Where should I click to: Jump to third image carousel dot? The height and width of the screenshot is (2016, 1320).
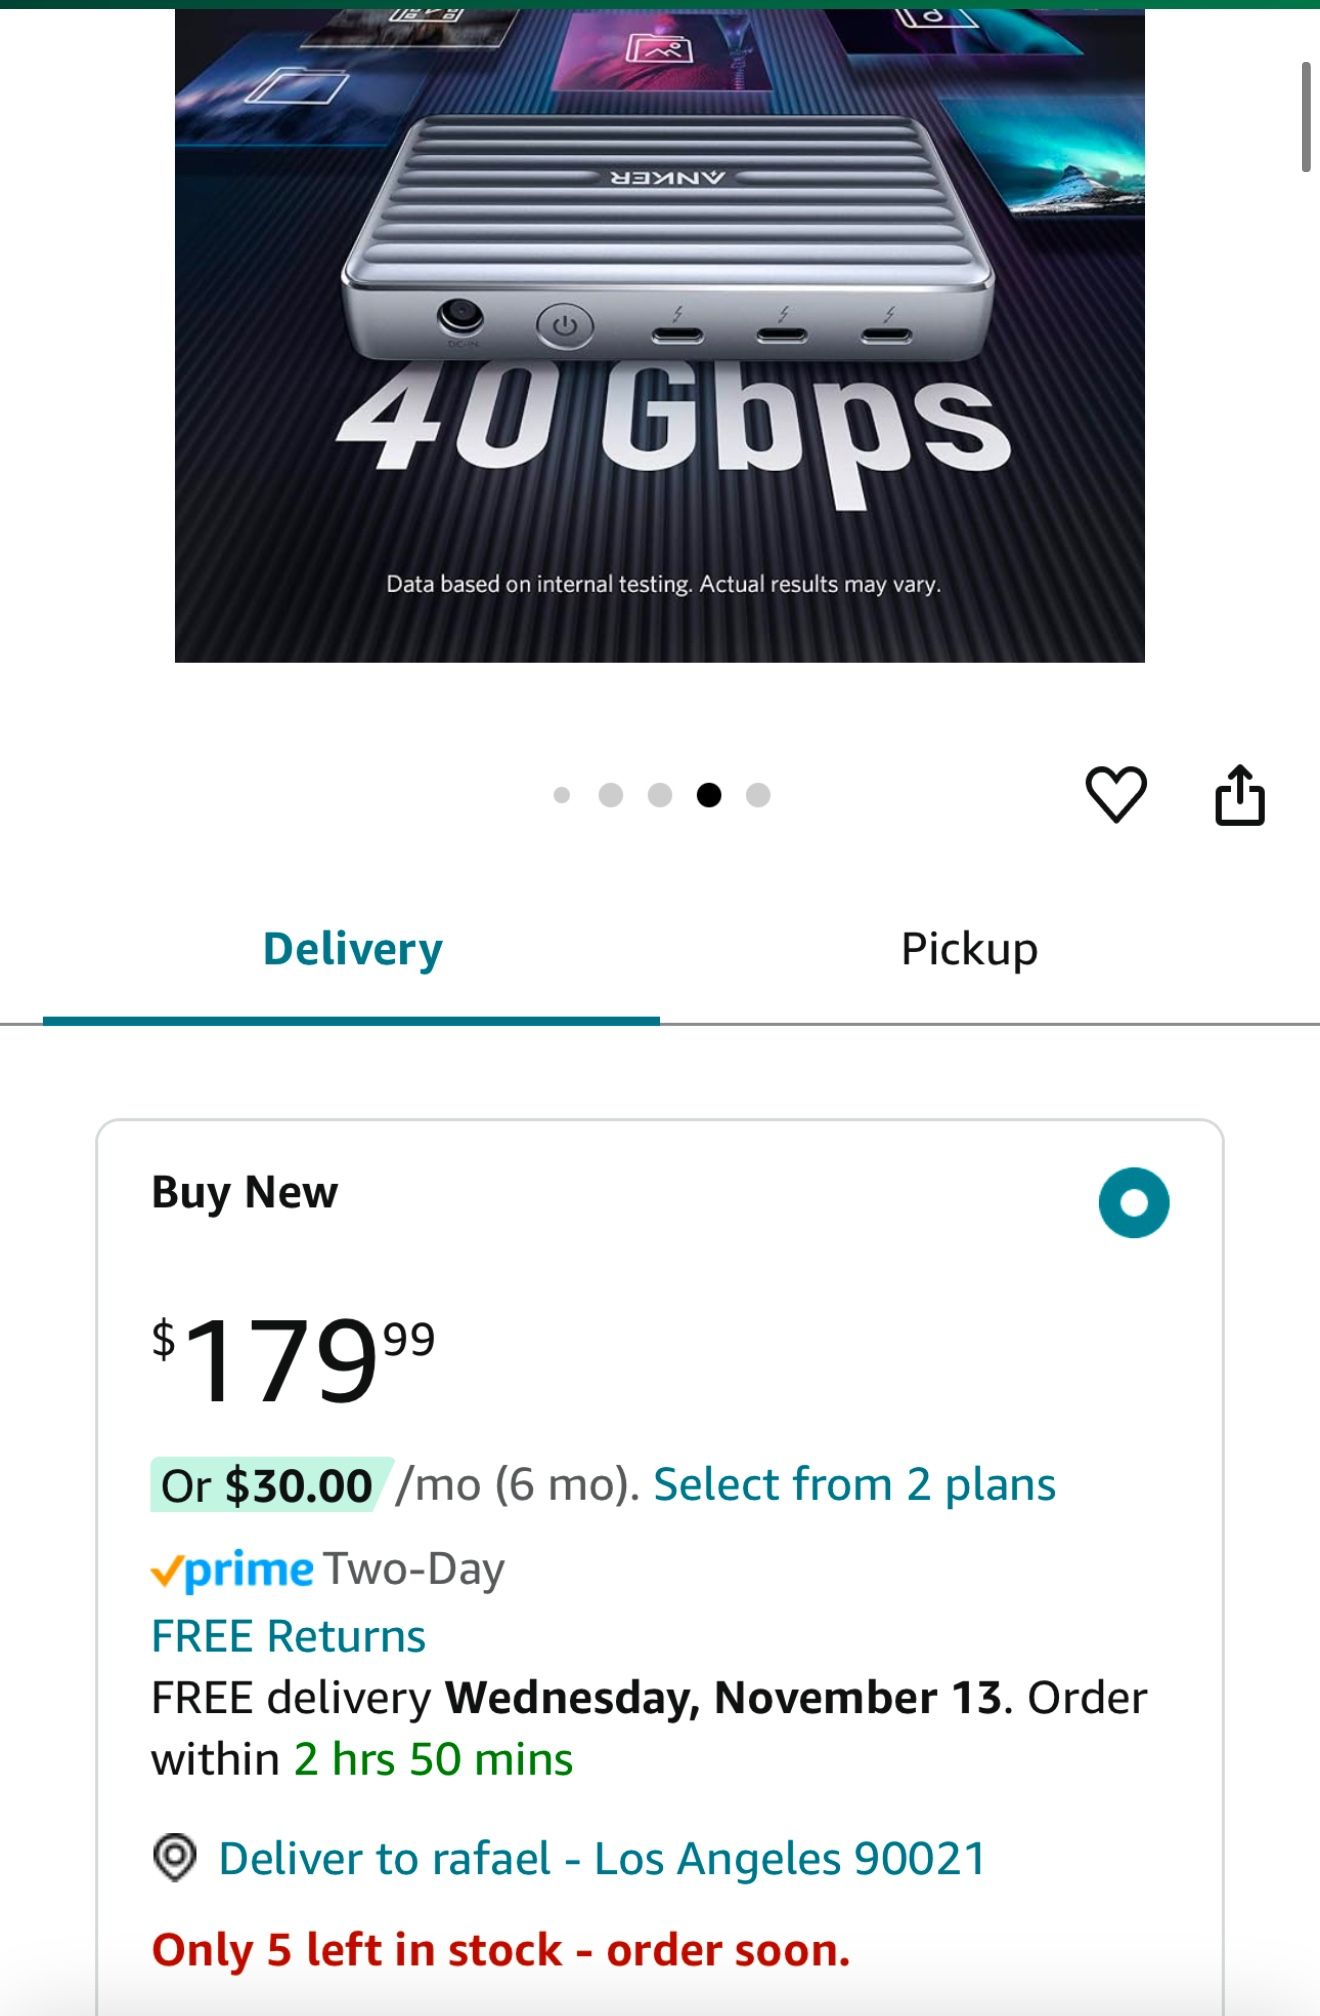coord(660,795)
